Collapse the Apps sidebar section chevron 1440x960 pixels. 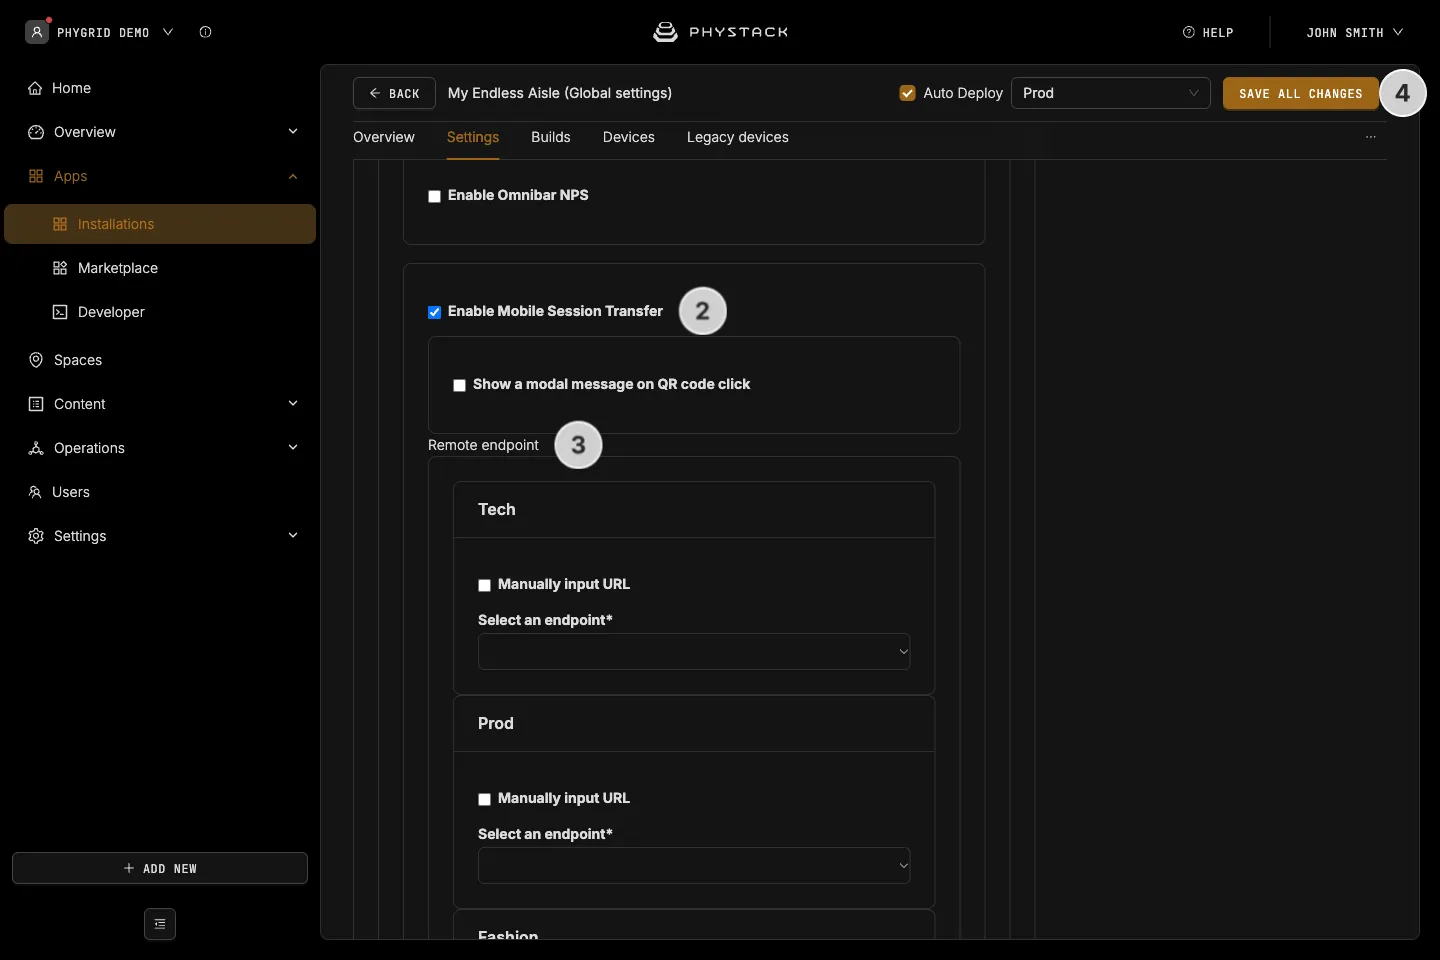tap(293, 176)
